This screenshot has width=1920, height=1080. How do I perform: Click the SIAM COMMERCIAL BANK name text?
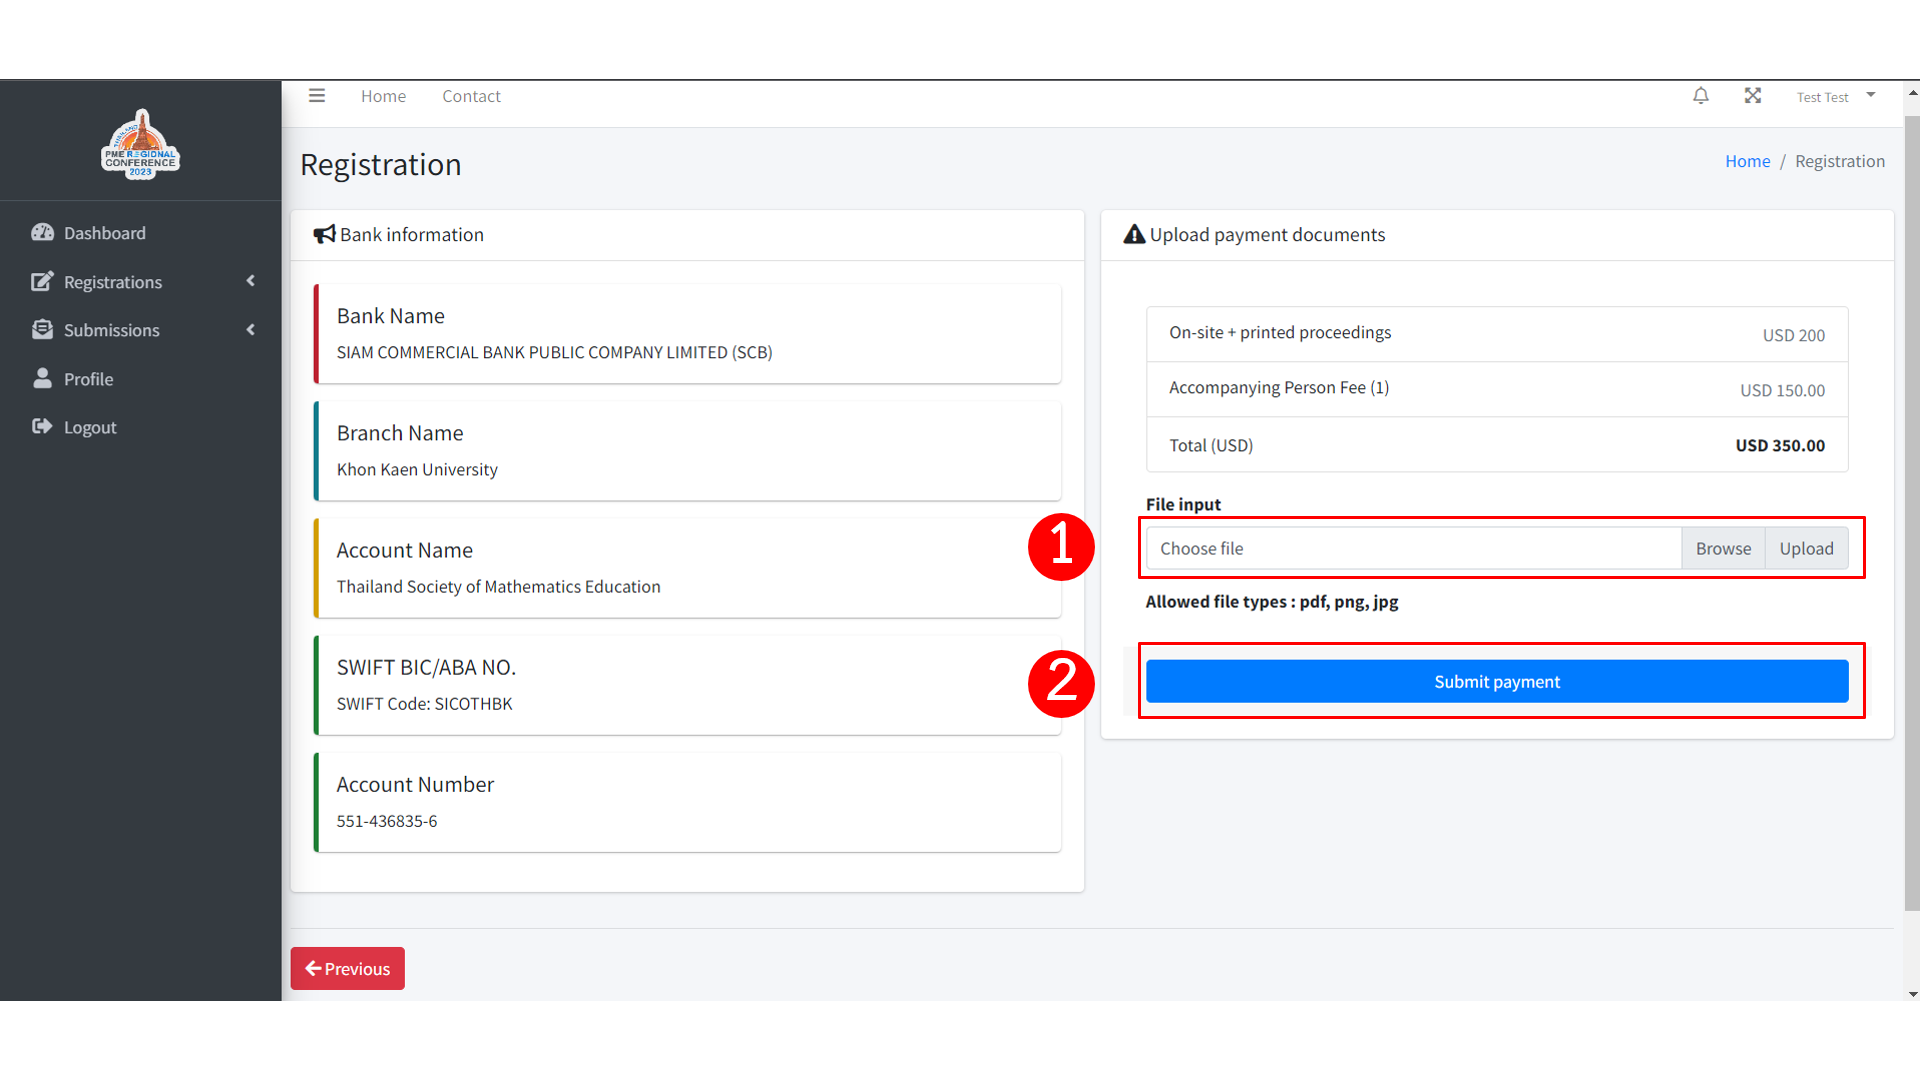click(x=554, y=352)
